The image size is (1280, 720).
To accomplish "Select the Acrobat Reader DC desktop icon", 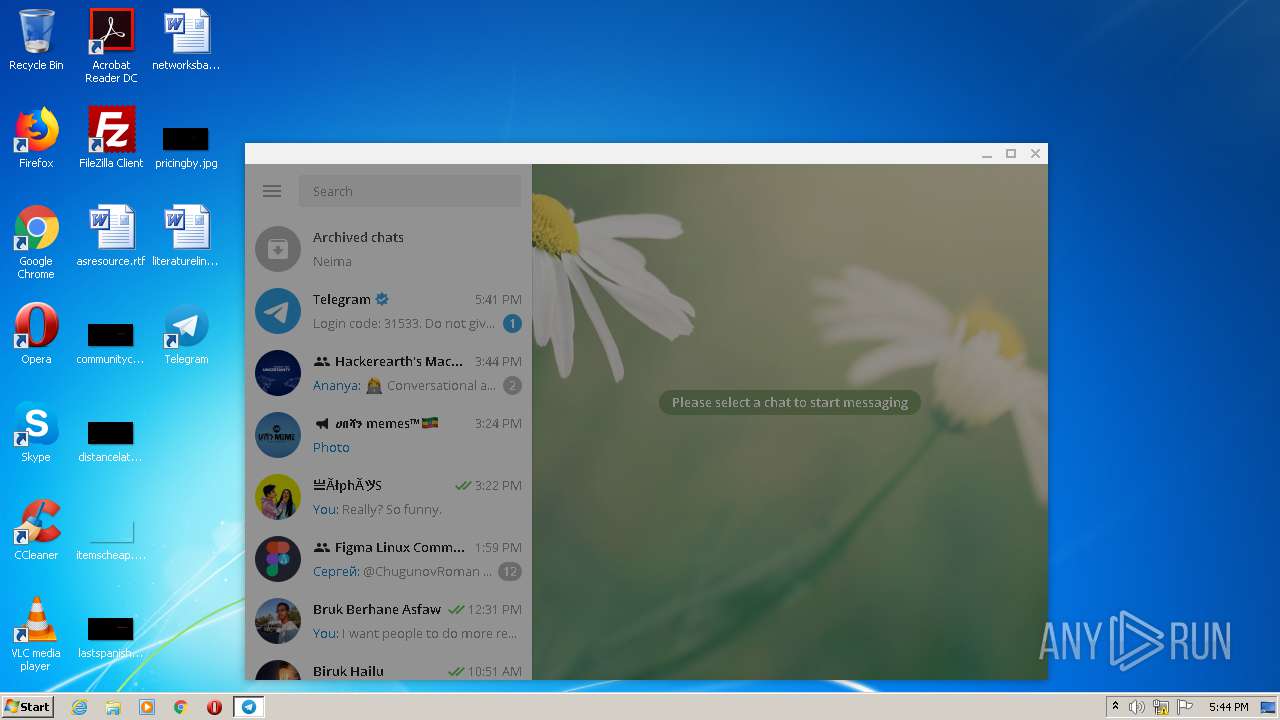I will click(x=111, y=46).
